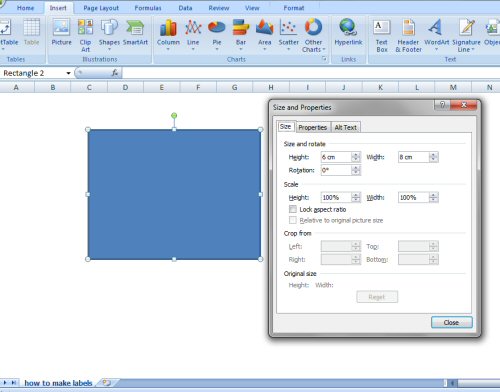Screen dimensions: 500x392
Task: Insert a Bar chart
Action: pos(241,34)
